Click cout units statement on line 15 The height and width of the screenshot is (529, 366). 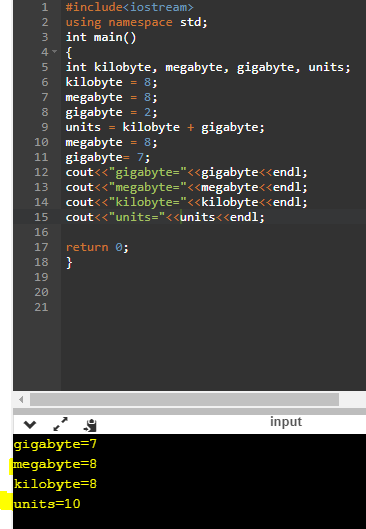165,217
